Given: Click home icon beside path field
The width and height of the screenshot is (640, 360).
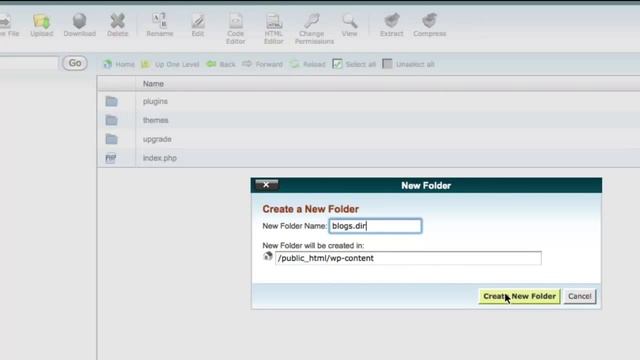Looking at the screenshot, I should tap(268, 256).
